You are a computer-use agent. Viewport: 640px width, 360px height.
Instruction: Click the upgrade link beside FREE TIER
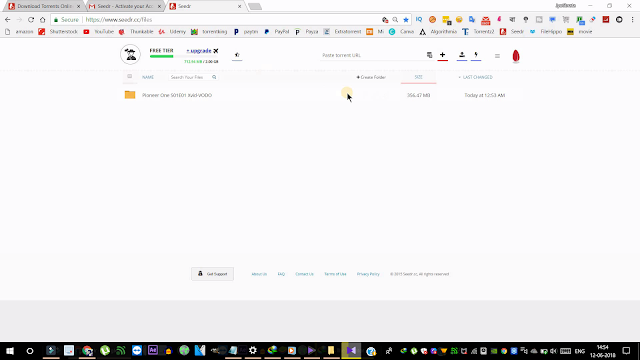tap(199, 51)
